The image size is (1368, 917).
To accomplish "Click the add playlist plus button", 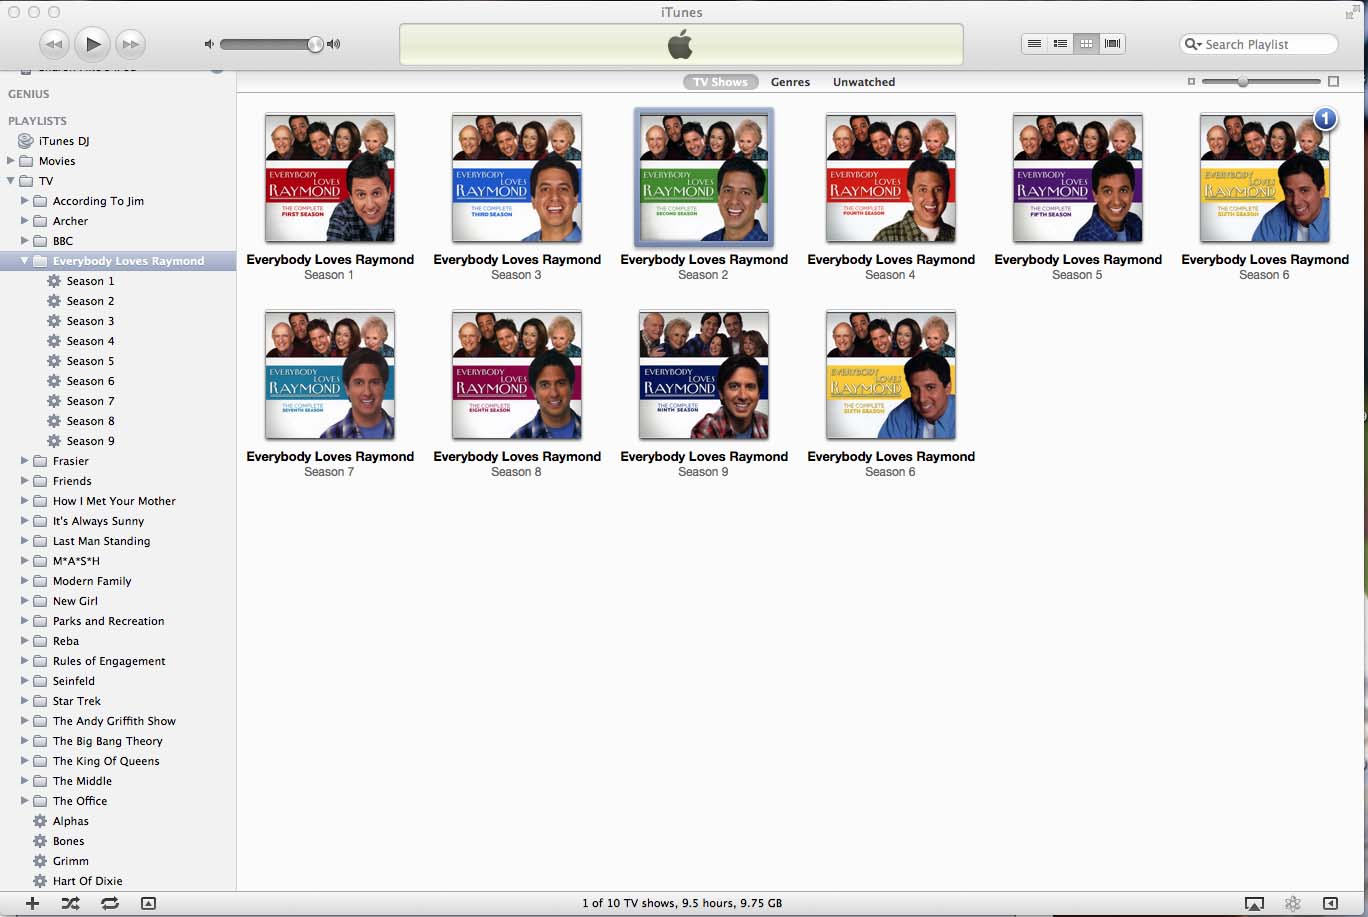I will tap(32, 903).
